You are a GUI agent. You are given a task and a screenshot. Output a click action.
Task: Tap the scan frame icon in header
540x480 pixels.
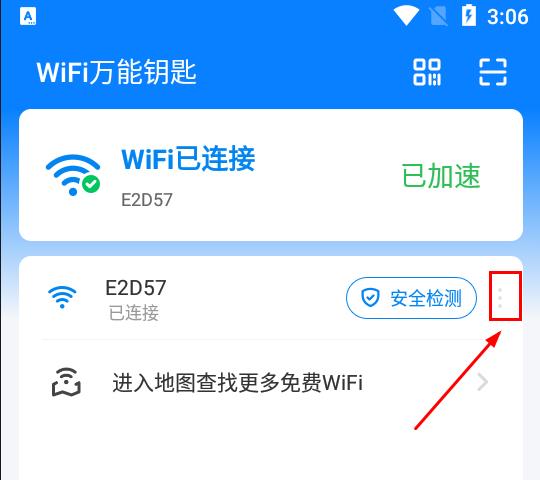coord(493,72)
